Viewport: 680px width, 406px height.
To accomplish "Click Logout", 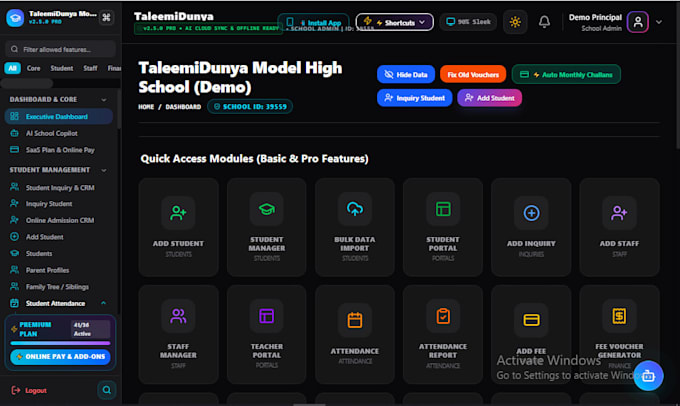I will (x=29, y=390).
